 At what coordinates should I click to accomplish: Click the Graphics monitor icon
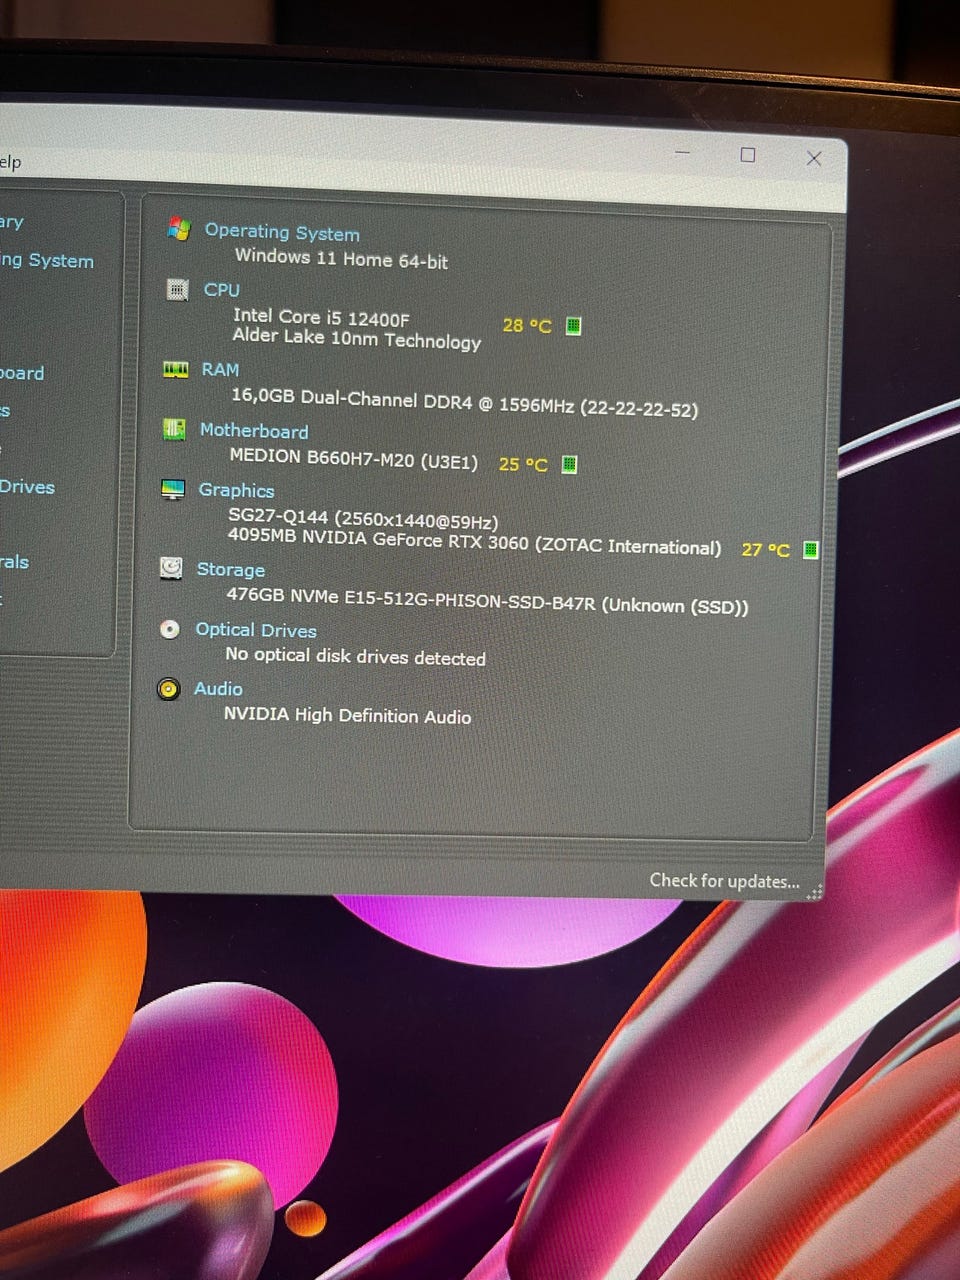[x=172, y=490]
